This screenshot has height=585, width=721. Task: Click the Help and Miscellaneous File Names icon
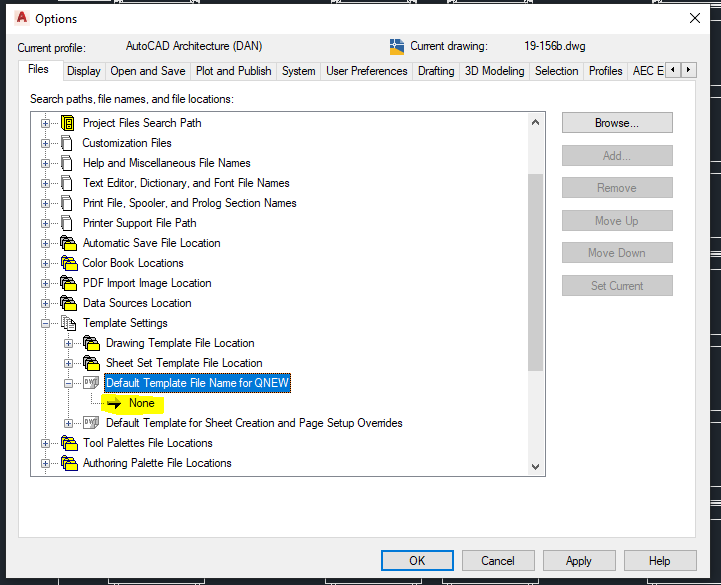(67, 163)
